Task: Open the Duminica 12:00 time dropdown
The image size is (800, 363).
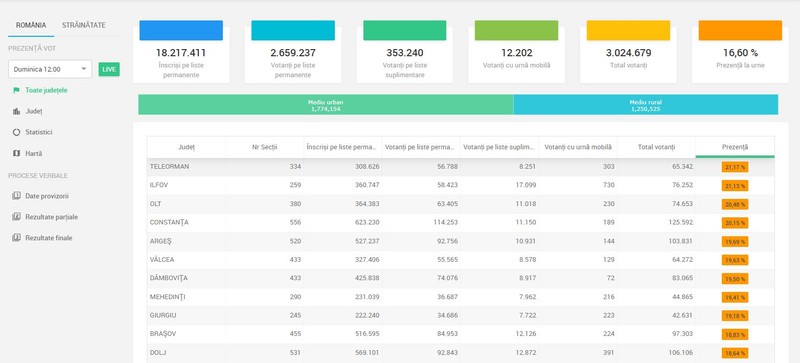Action: pos(50,69)
